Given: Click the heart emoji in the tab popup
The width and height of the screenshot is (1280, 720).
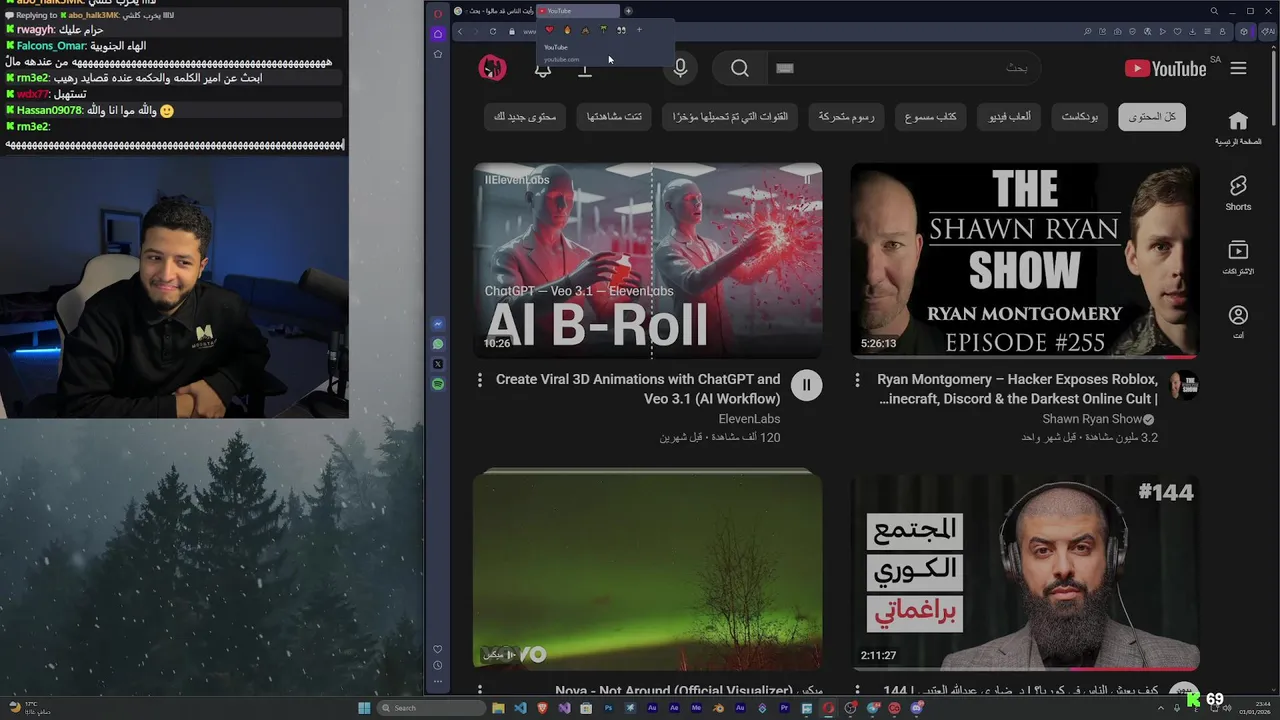Looking at the screenshot, I should (549, 30).
